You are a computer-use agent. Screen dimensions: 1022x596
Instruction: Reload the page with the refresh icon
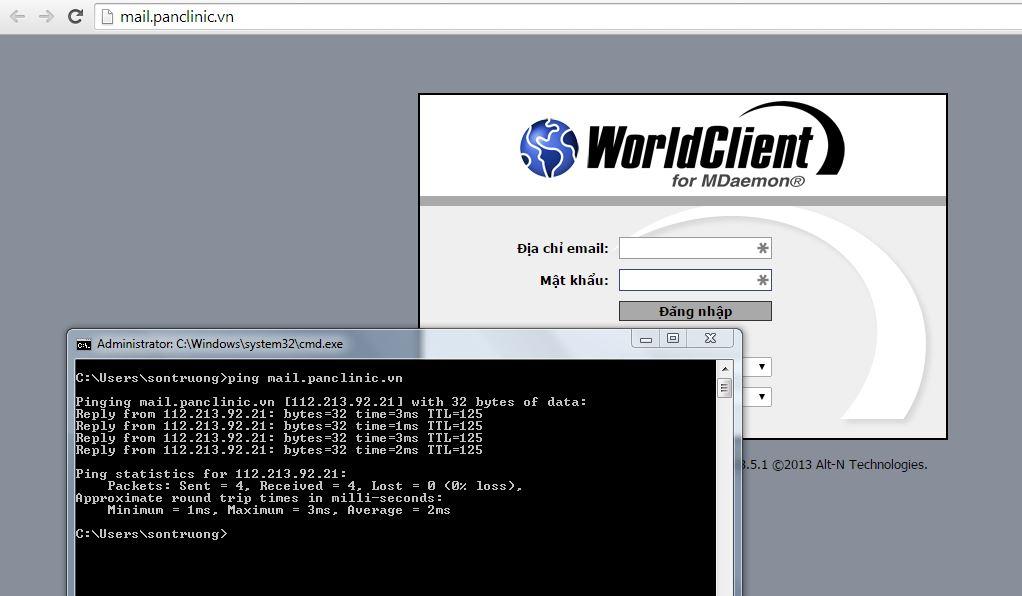click(x=76, y=16)
